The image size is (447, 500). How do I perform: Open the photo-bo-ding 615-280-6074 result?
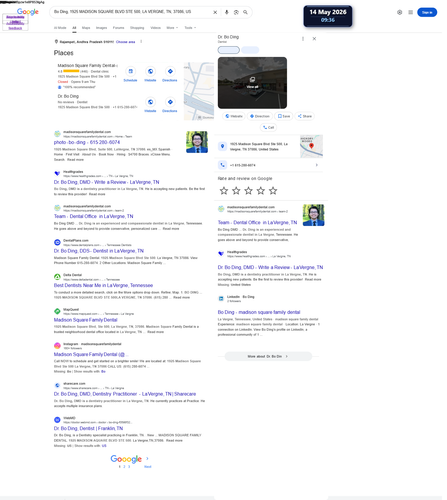coord(87,142)
